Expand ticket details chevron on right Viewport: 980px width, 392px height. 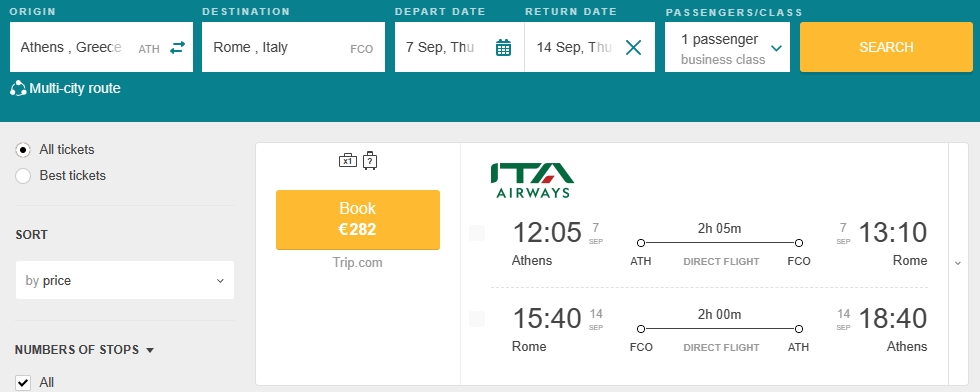tap(958, 263)
